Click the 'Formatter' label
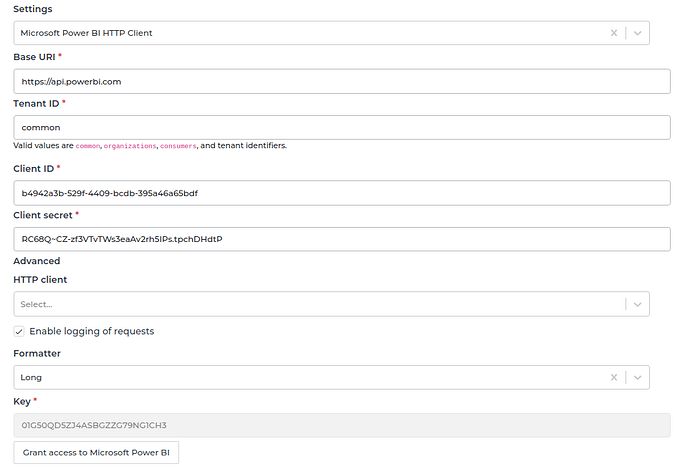This screenshot has height=469, width=690. coord(37,354)
